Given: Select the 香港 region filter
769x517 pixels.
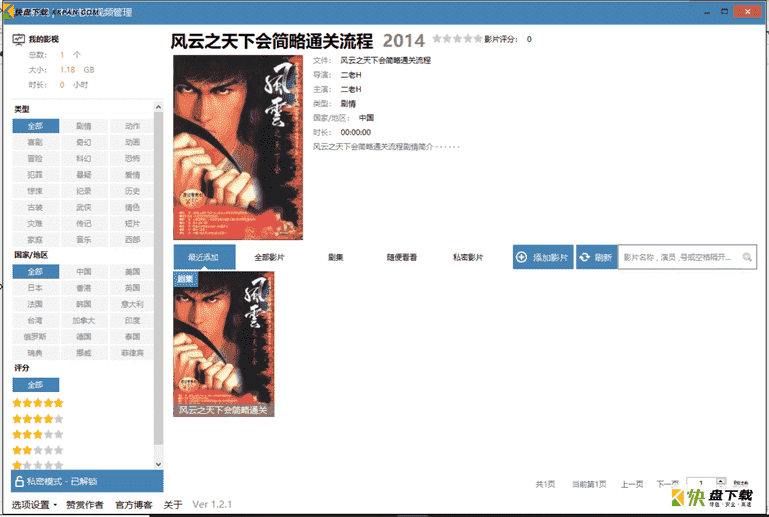Looking at the screenshot, I should 84,288.
